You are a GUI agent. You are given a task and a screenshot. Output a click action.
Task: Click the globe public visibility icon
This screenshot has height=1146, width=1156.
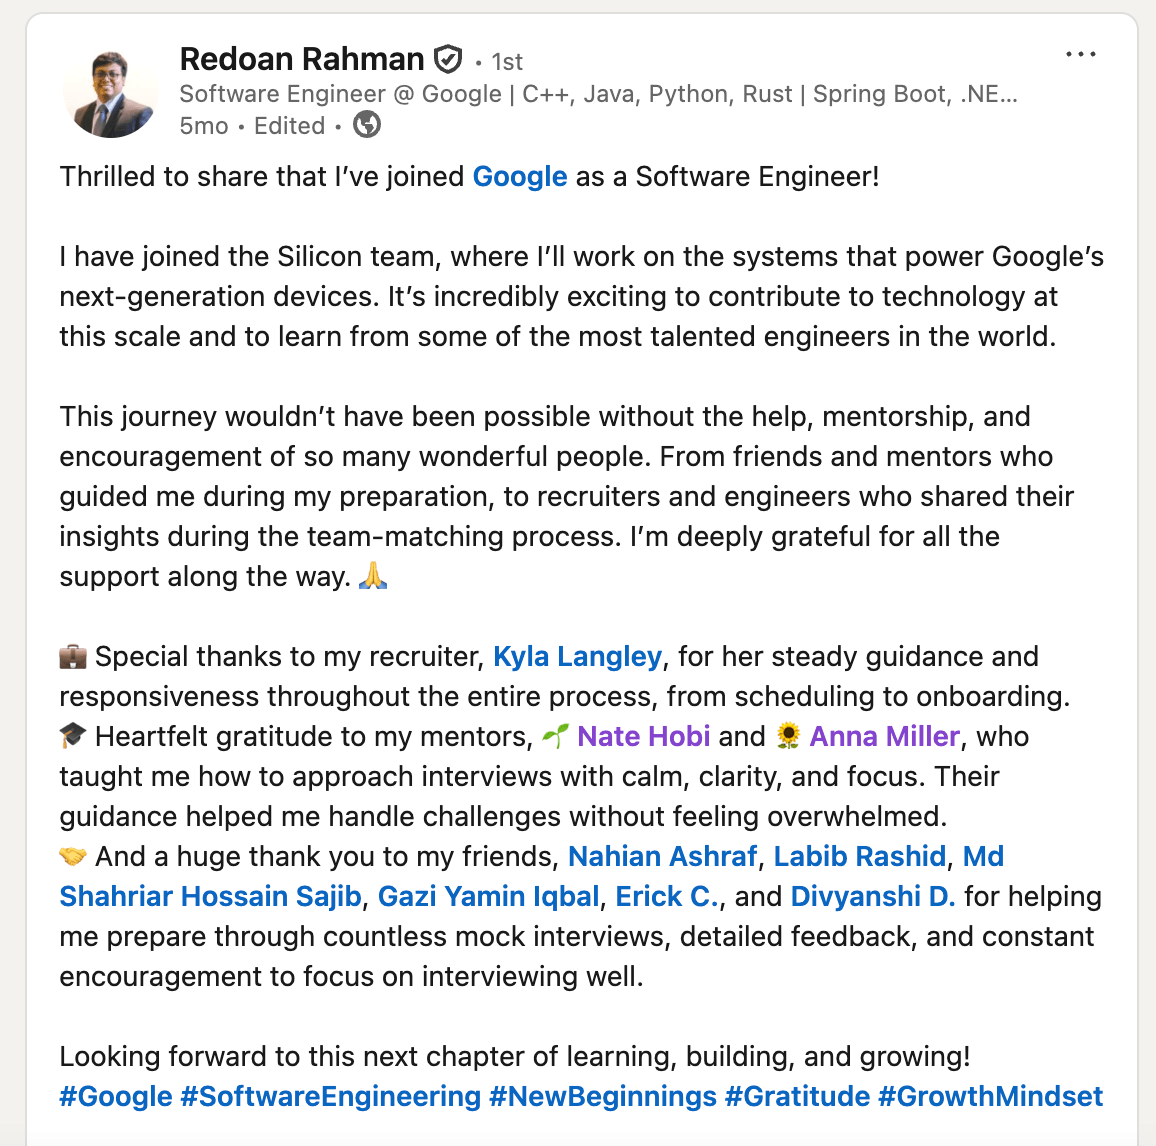[x=367, y=125]
